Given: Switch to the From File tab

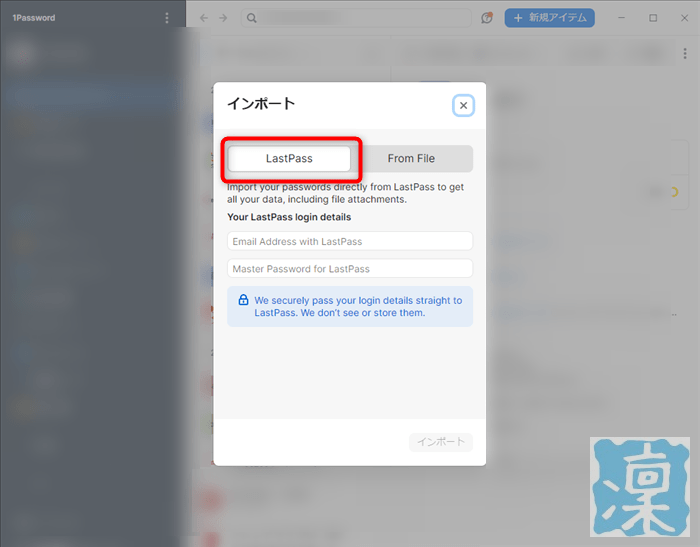Looking at the screenshot, I should coord(411,159).
